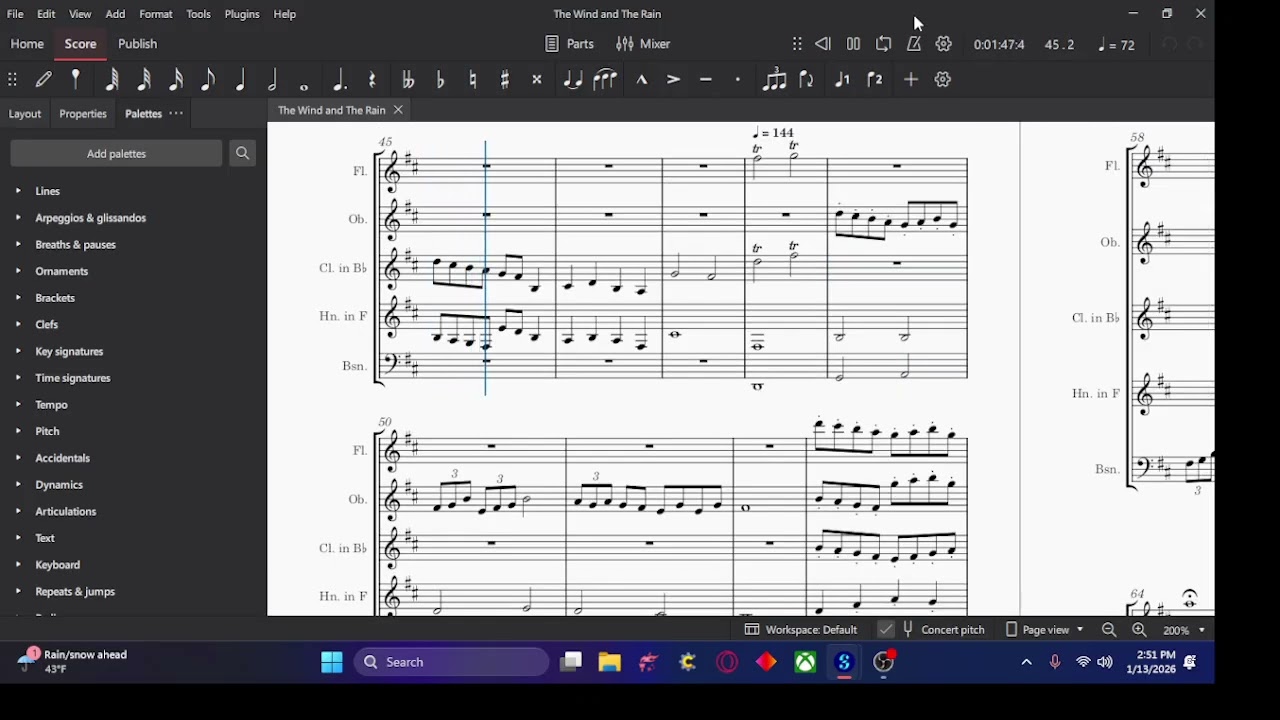The image size is (1280, 720).
Task: Expand the Key signatures palette
Action: click(x=17, y=351)
